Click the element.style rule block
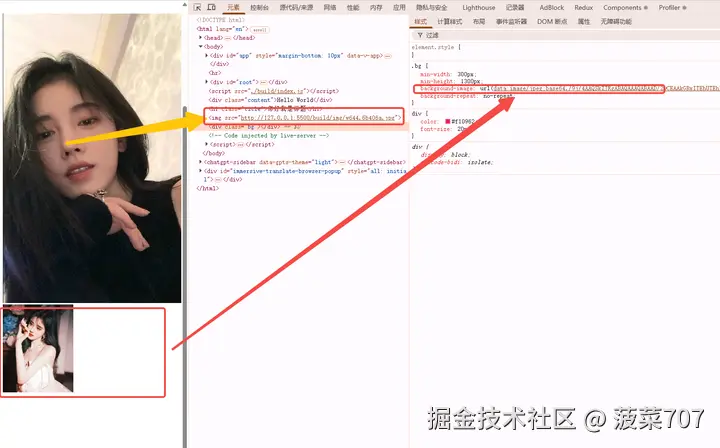 click(x=436, y=50)
